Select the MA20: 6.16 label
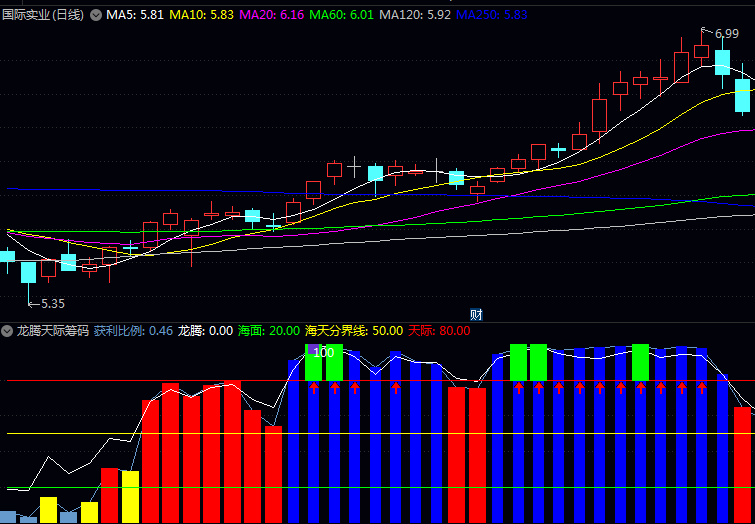755x524 pixels. pos(272,15)
